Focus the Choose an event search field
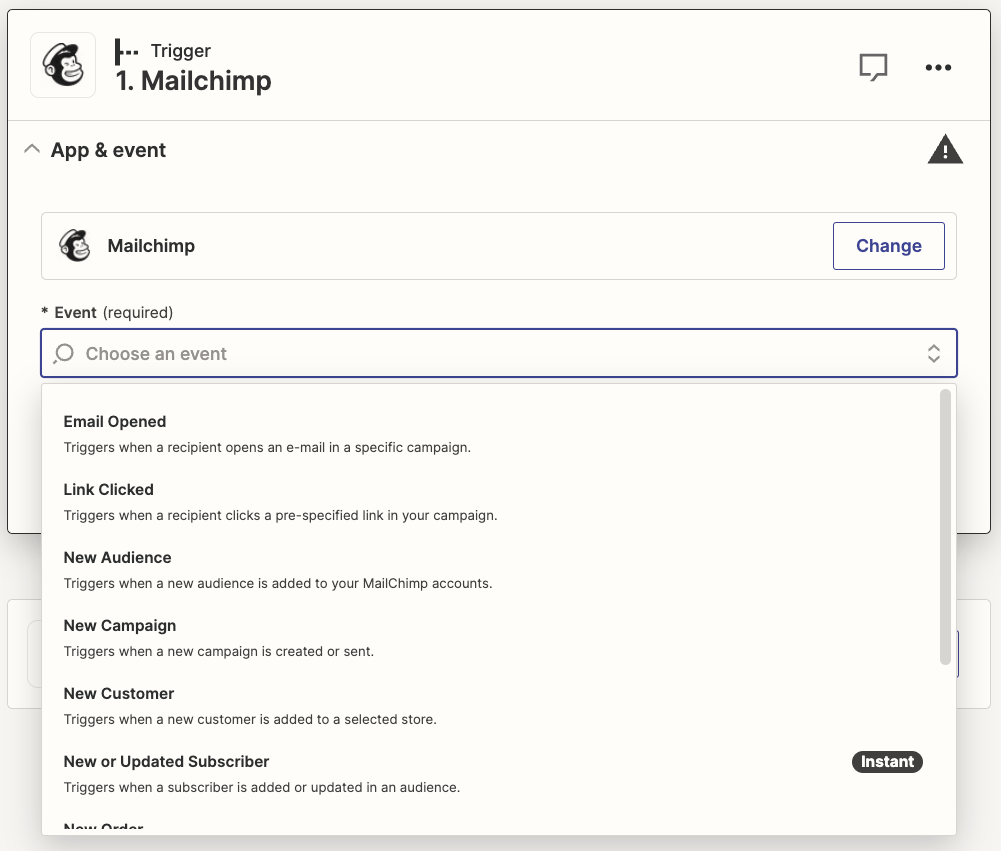The height and width of the screenshot is (851, 1001). point(499,353)
